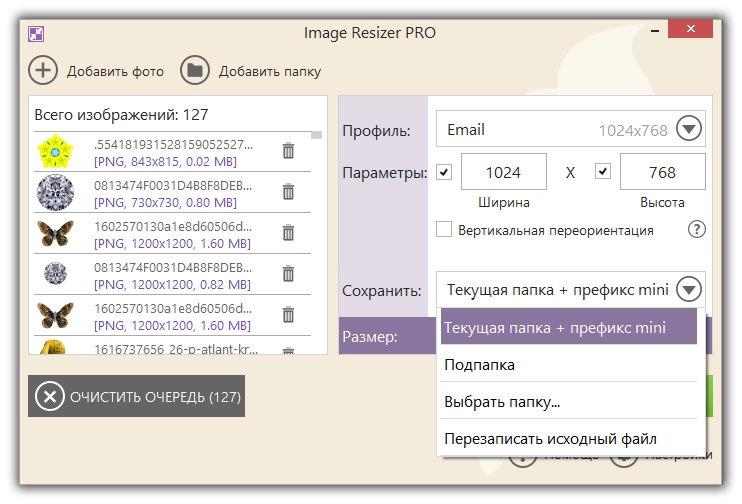Click the Add photo plus icon
The height and width of the screenshot is (504, 742).
[x=43, y=71]
